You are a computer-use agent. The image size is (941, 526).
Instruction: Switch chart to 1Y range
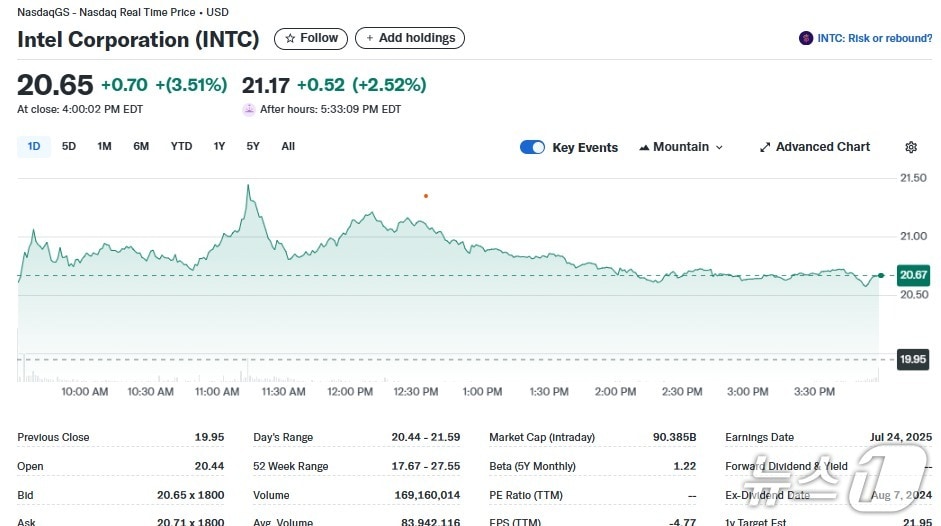(x=219, y=146)
